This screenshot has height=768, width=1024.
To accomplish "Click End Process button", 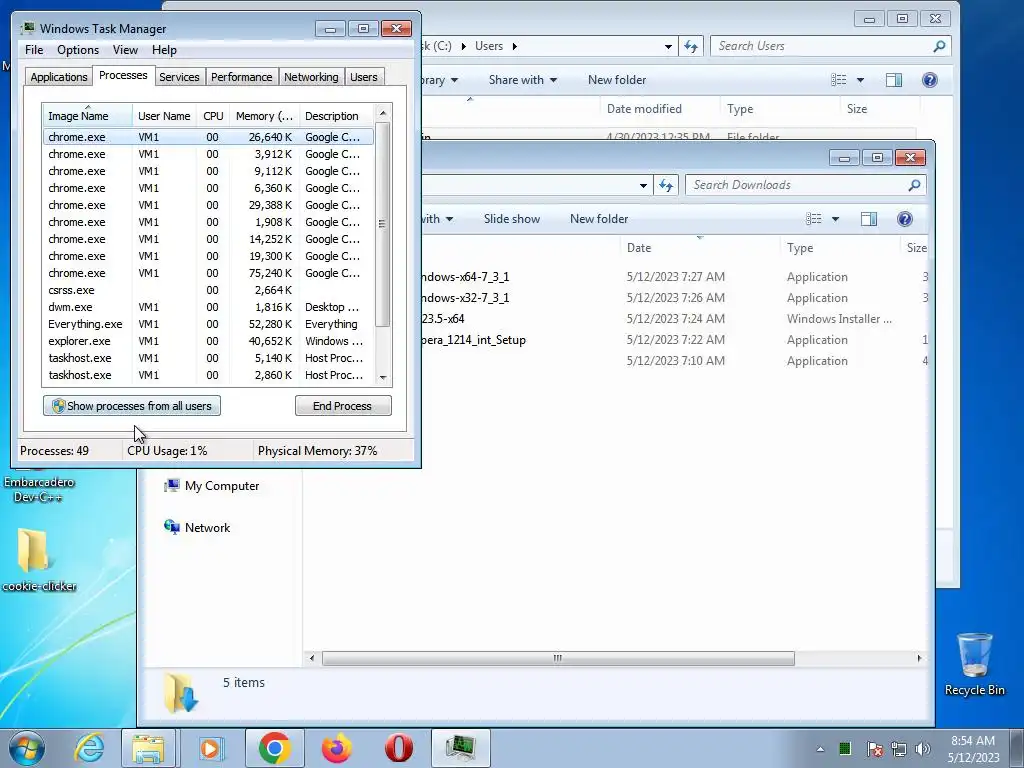I will 343,406.
